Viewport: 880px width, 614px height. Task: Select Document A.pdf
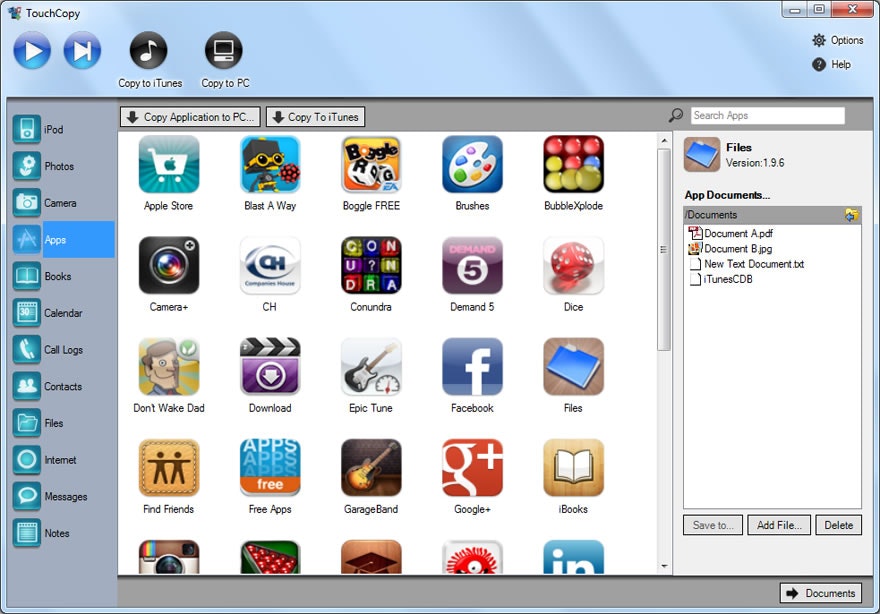(731, 233)
